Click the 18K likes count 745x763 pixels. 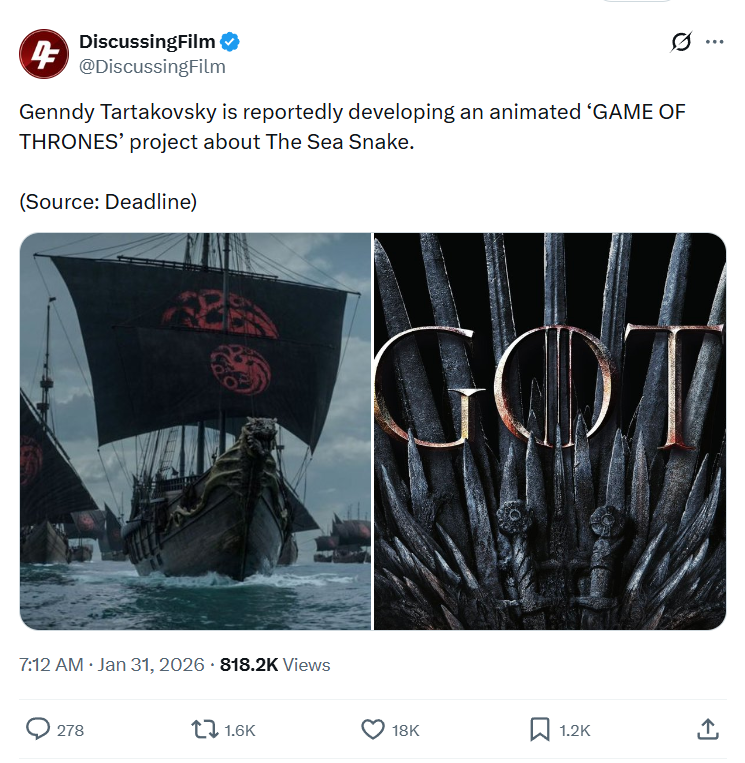point(406,730)
